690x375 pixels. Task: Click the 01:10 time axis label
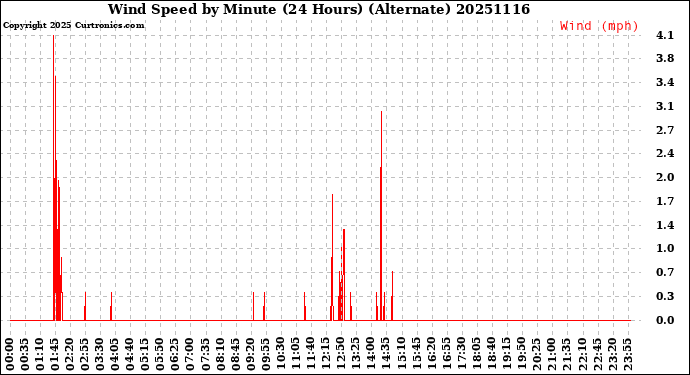click(x=40, y=355)
